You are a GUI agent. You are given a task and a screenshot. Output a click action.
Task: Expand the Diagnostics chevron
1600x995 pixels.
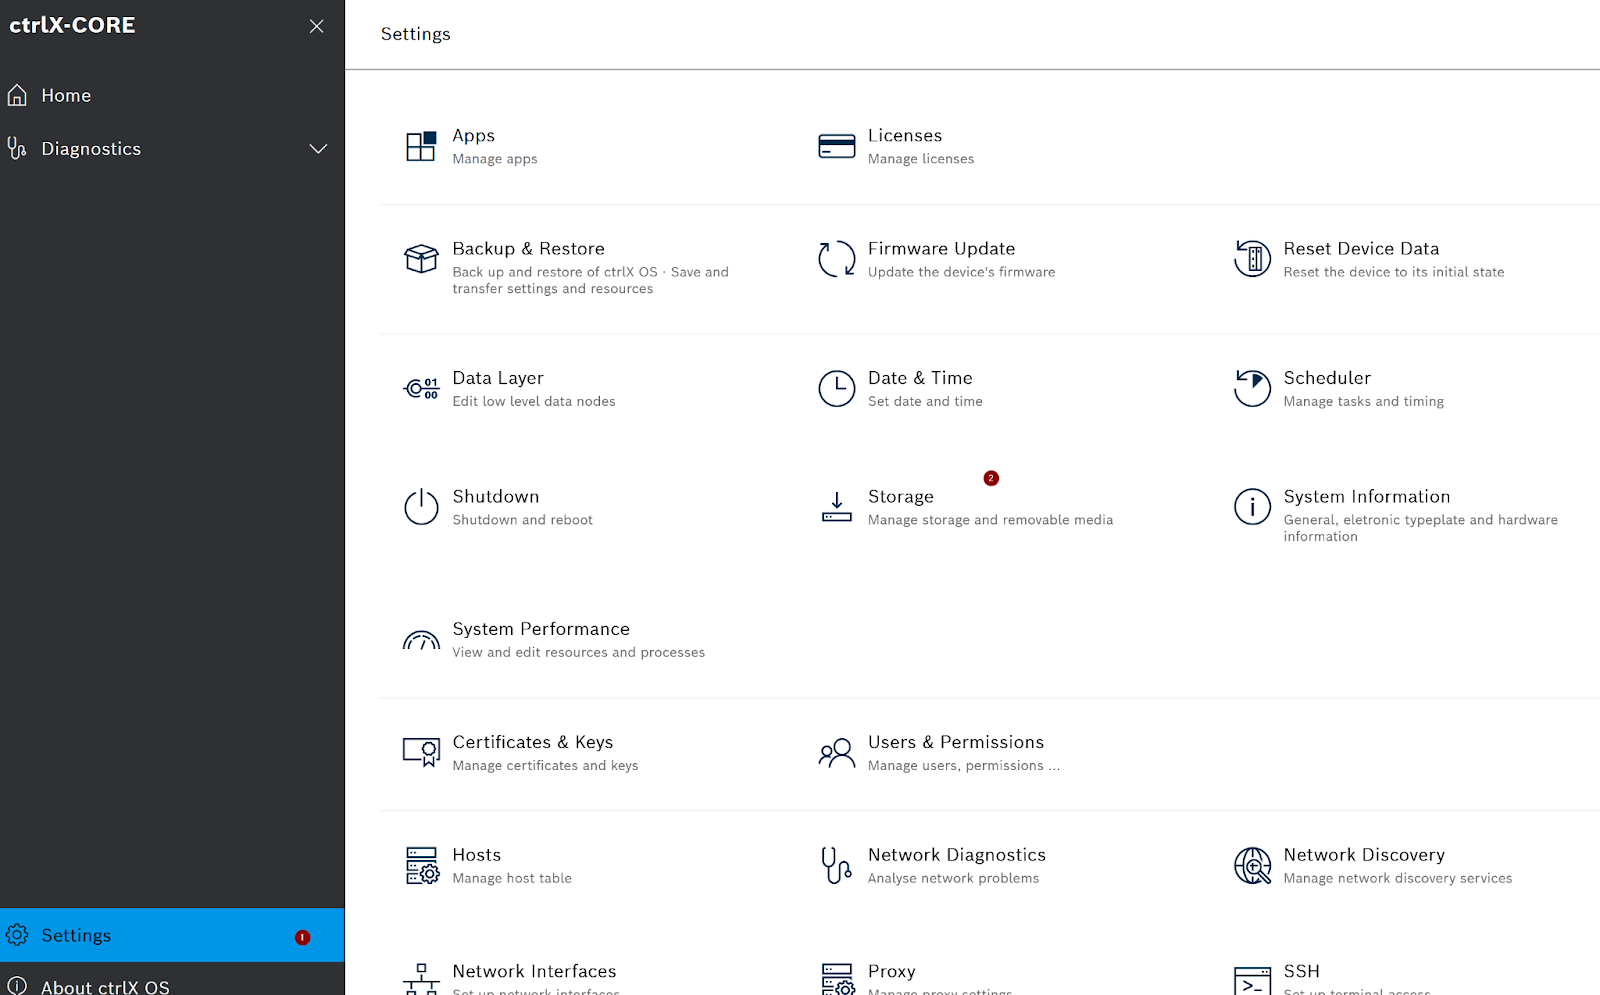click(318, 149)
